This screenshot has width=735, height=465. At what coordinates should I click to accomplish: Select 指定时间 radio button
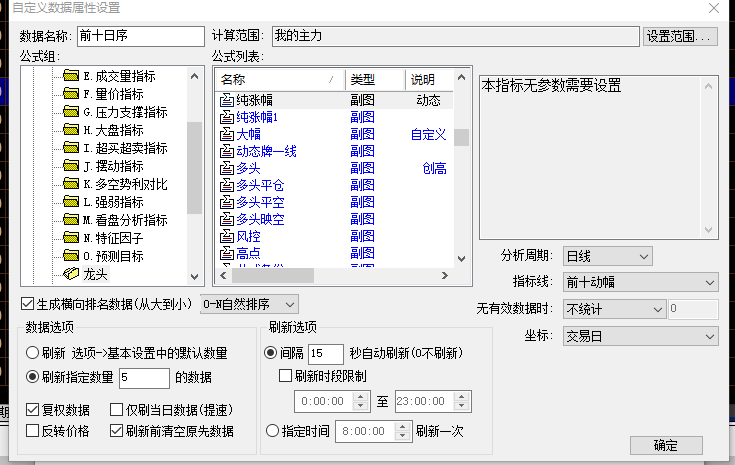[272, 430]
